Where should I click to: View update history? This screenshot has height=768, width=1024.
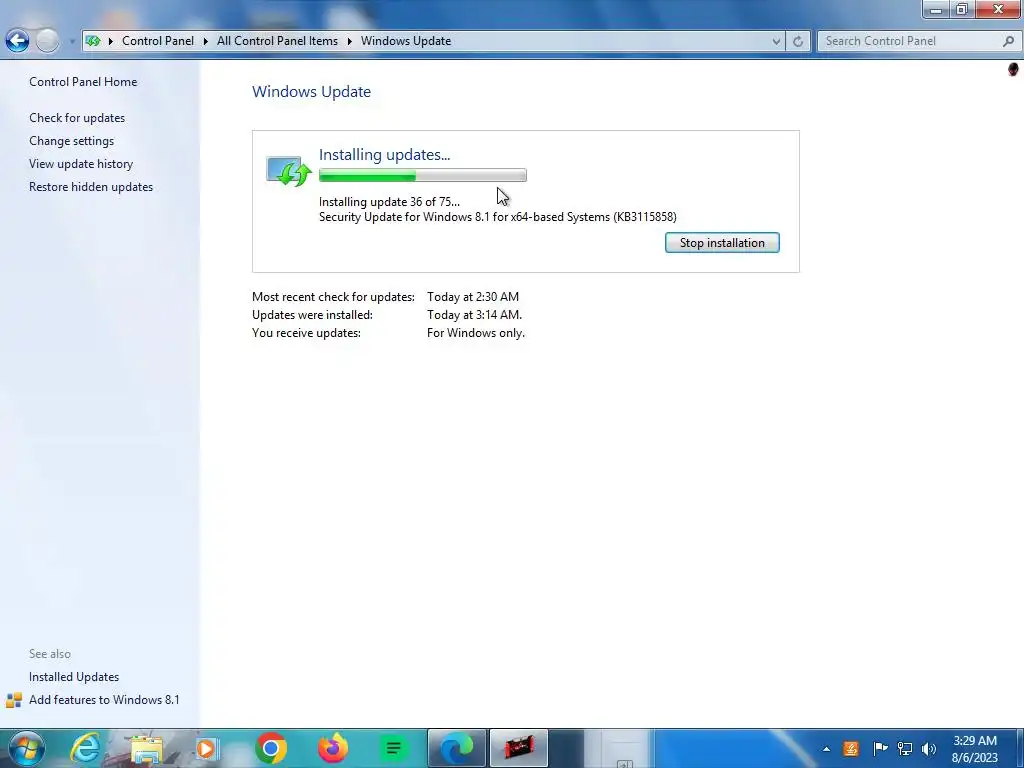[81, 163]
